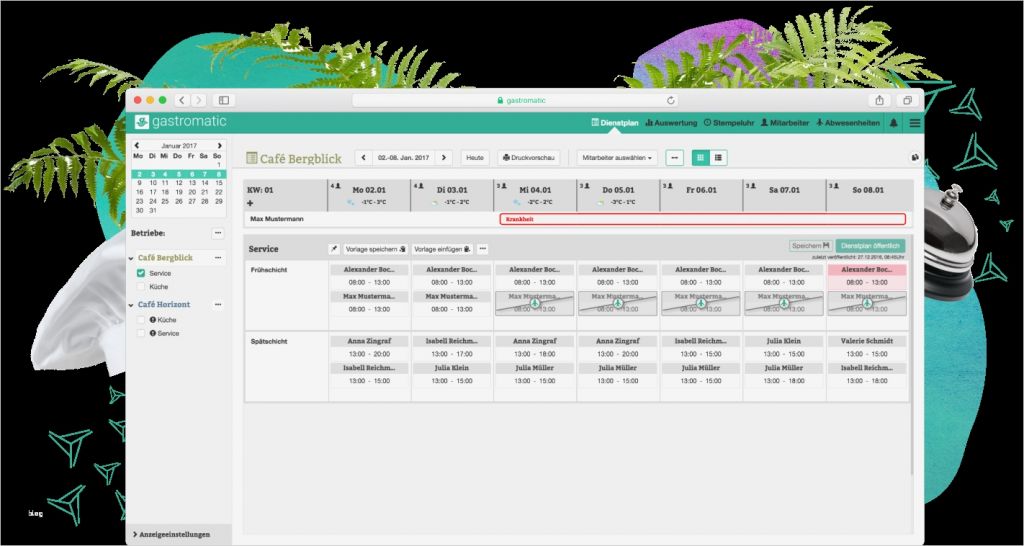This screenshot has width=1024, height=546.
Task: Open the hamburger menu in header
Action: (x=915, y=123)
